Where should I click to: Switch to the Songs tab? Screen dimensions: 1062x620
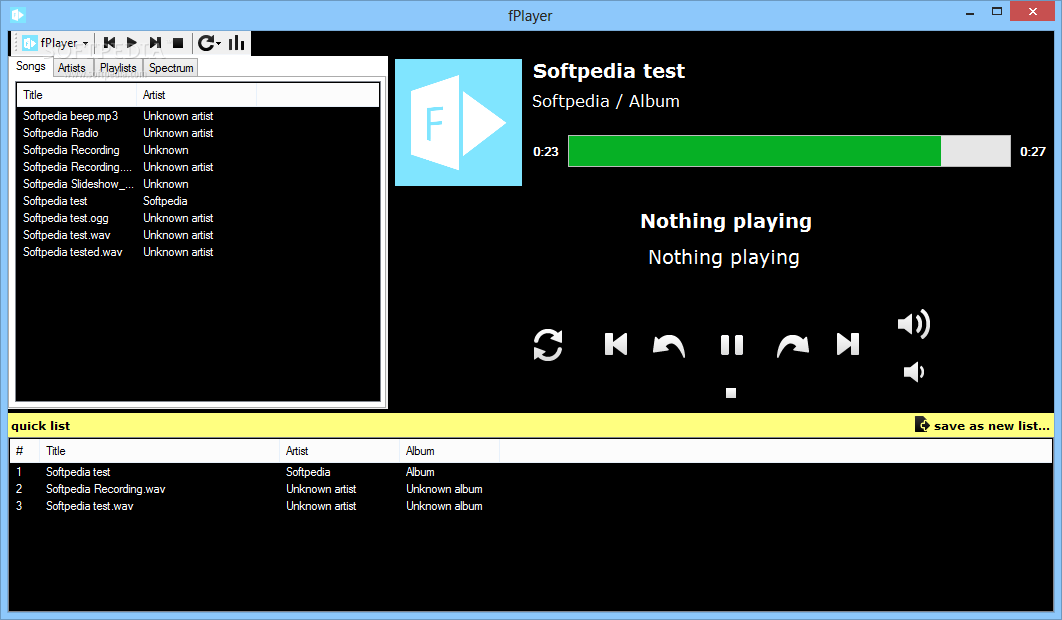click(x=31, y=66)
